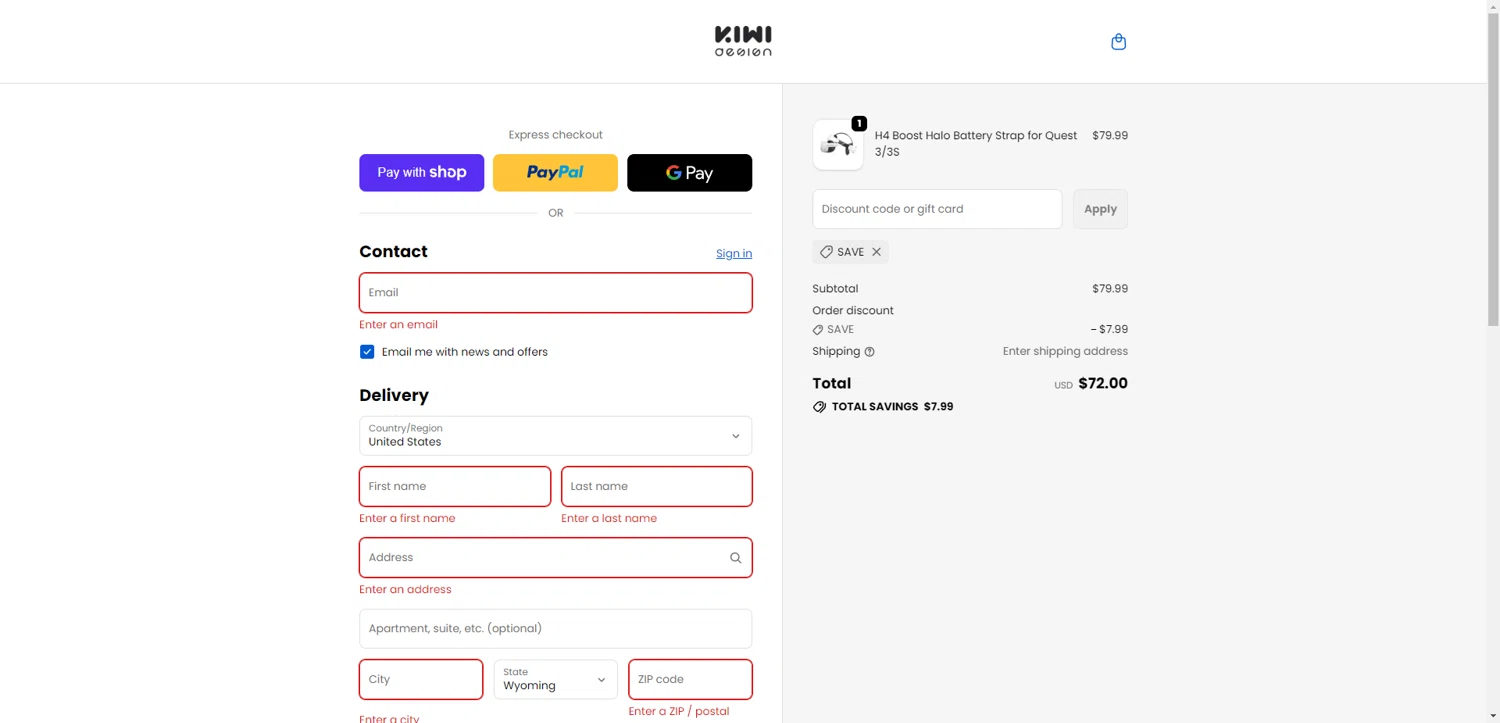Image resolution: width=1500 pixels, height=723 pixels.
Task: Focus the Last name field
Action: click(x=656, y=486)
